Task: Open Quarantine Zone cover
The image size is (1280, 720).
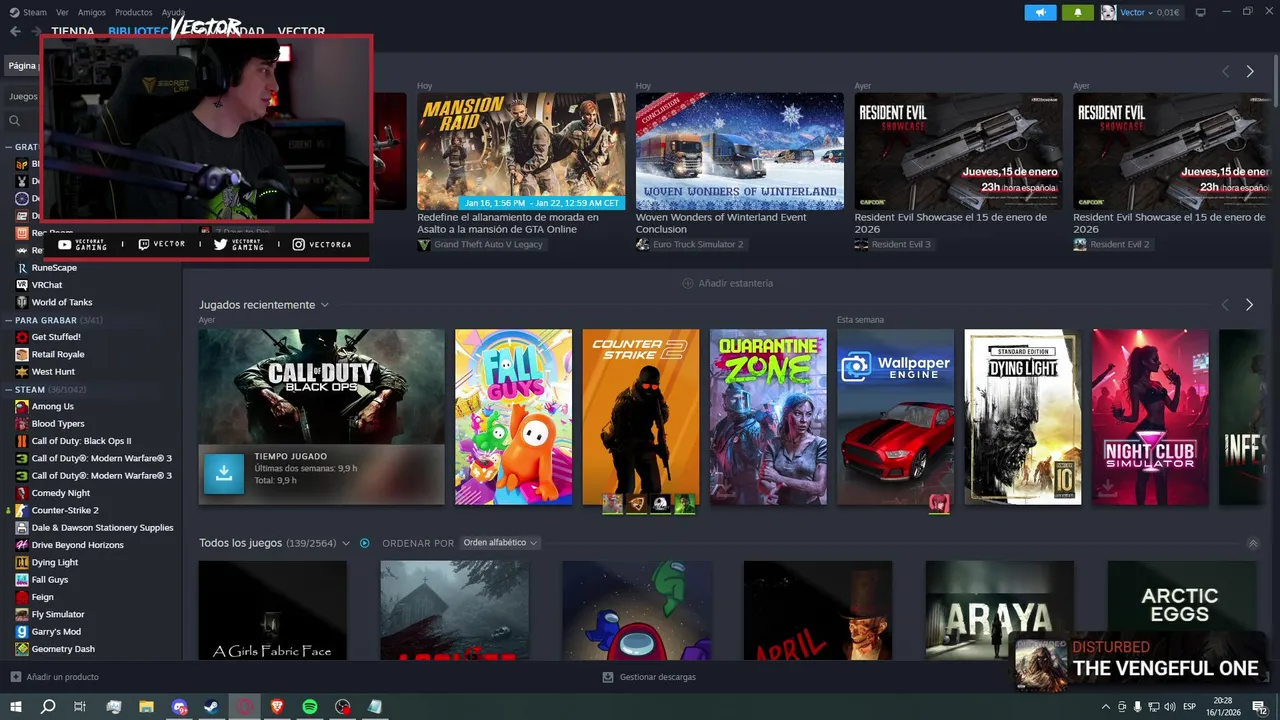Action: [x=768, y=417]
